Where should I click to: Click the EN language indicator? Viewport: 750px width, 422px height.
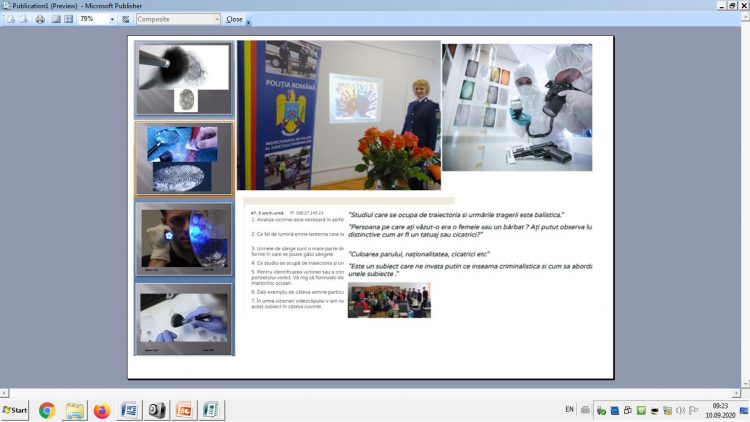[569, 409]
